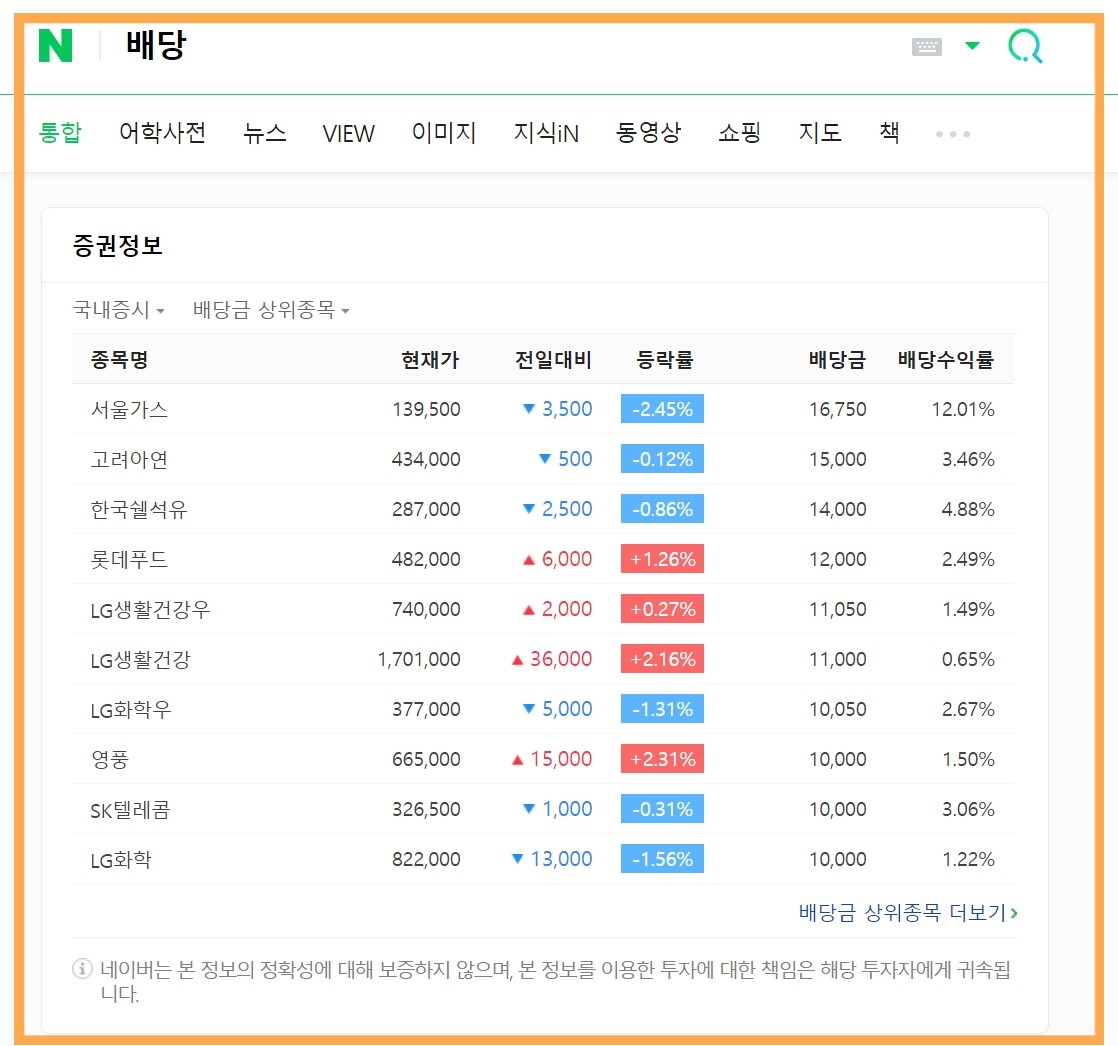Screen dimensions: 1118x1046
Task: Open the on-screen keyboard icon
Action: pyautogui.click(x=927, y=47)
